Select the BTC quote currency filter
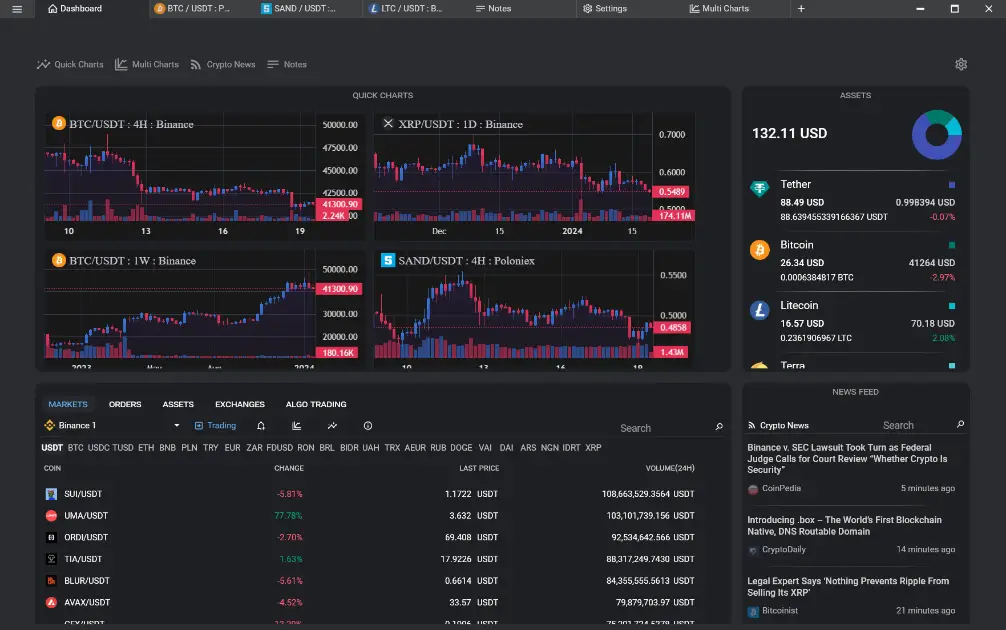The width and height of the screenshot is (1006, 630). click(76, 448)
